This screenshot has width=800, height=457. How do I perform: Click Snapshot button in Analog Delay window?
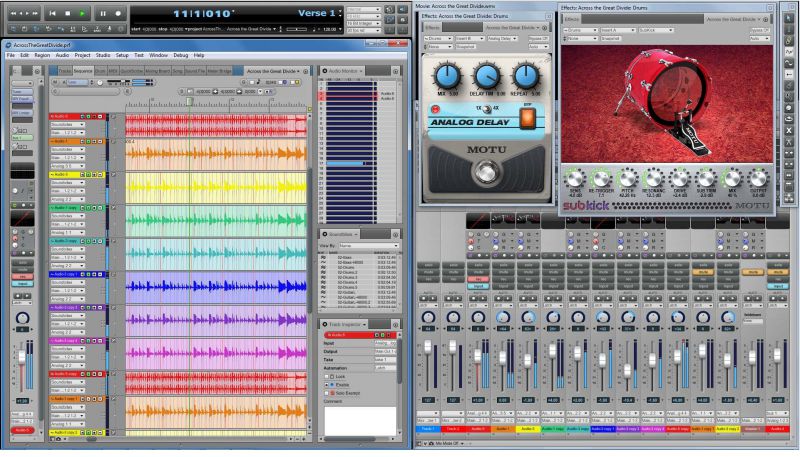(465, 47)
